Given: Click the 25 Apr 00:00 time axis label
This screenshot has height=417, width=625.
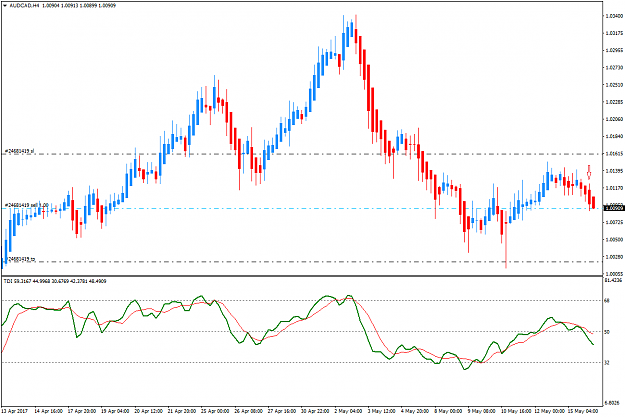Looking at the screenshot, I should [x=215, y=411].
